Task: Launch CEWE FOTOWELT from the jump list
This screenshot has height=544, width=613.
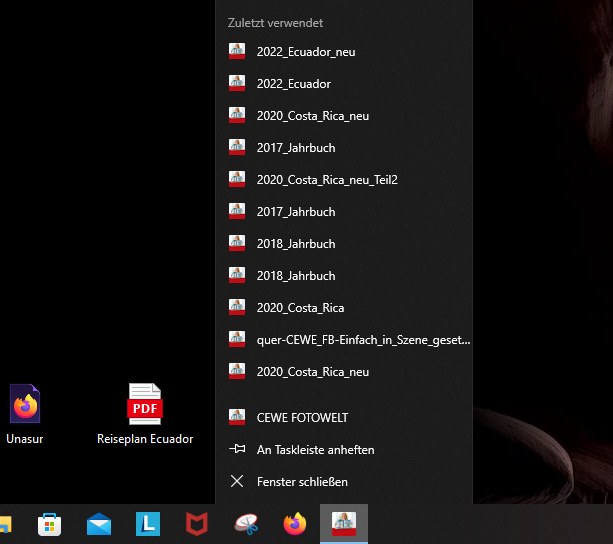Action: [302, 418]
